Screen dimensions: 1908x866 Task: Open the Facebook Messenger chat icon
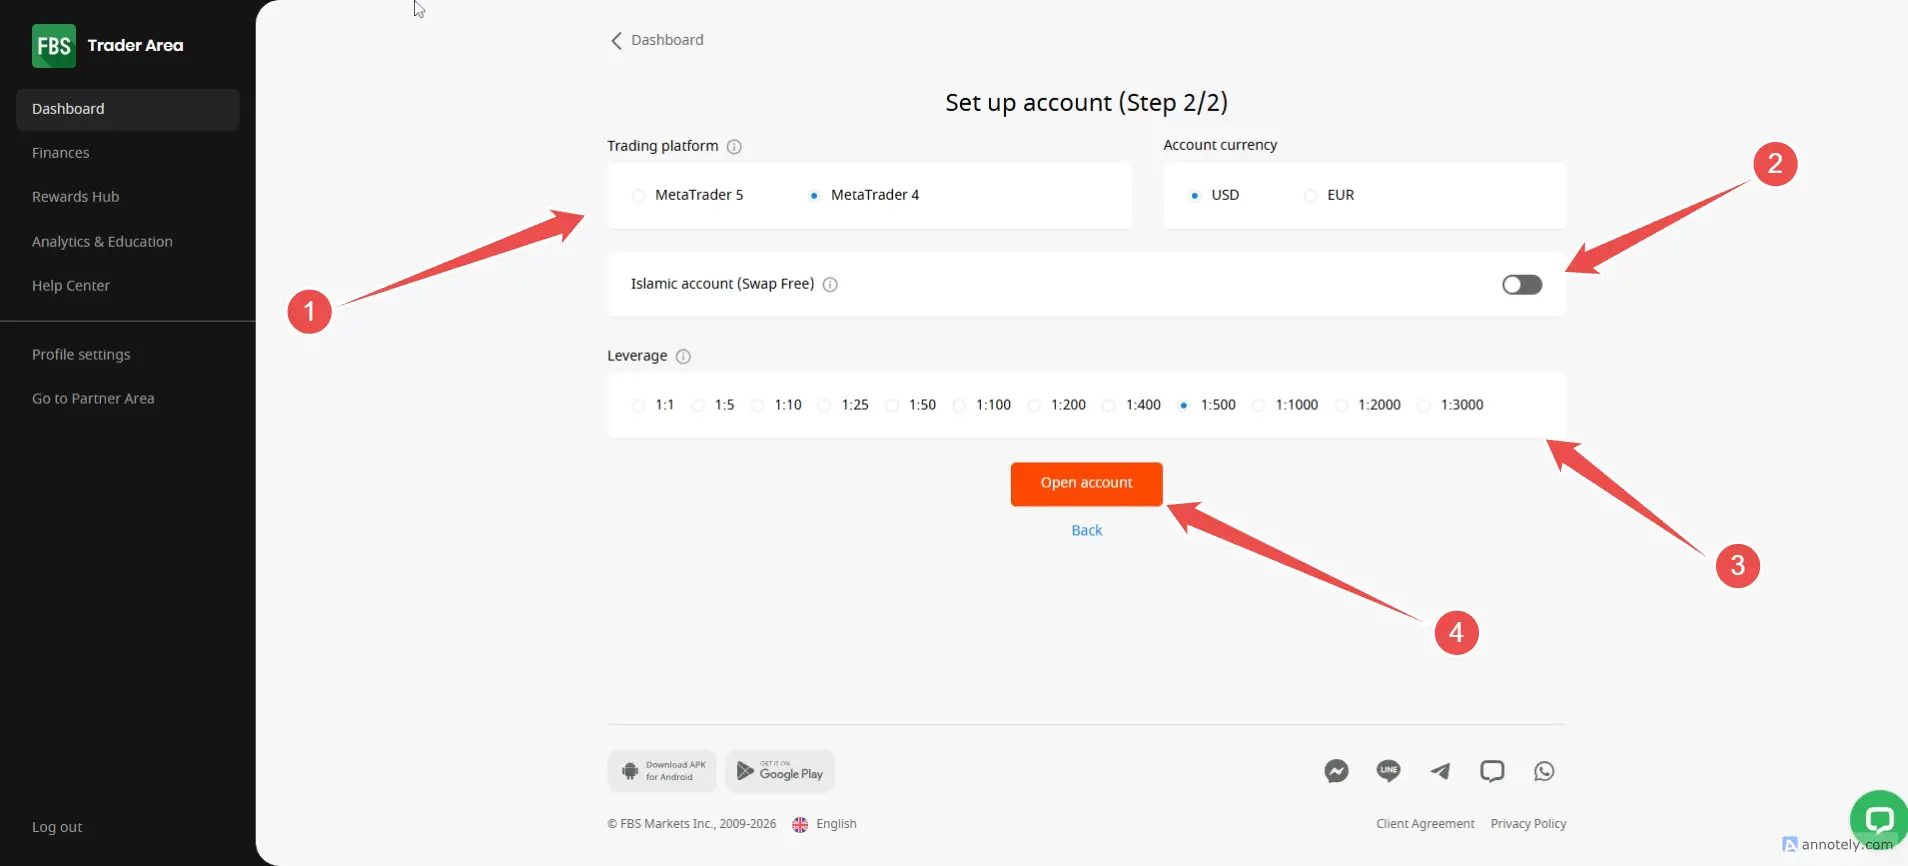pyautogui.click(x=1336, y=771)
